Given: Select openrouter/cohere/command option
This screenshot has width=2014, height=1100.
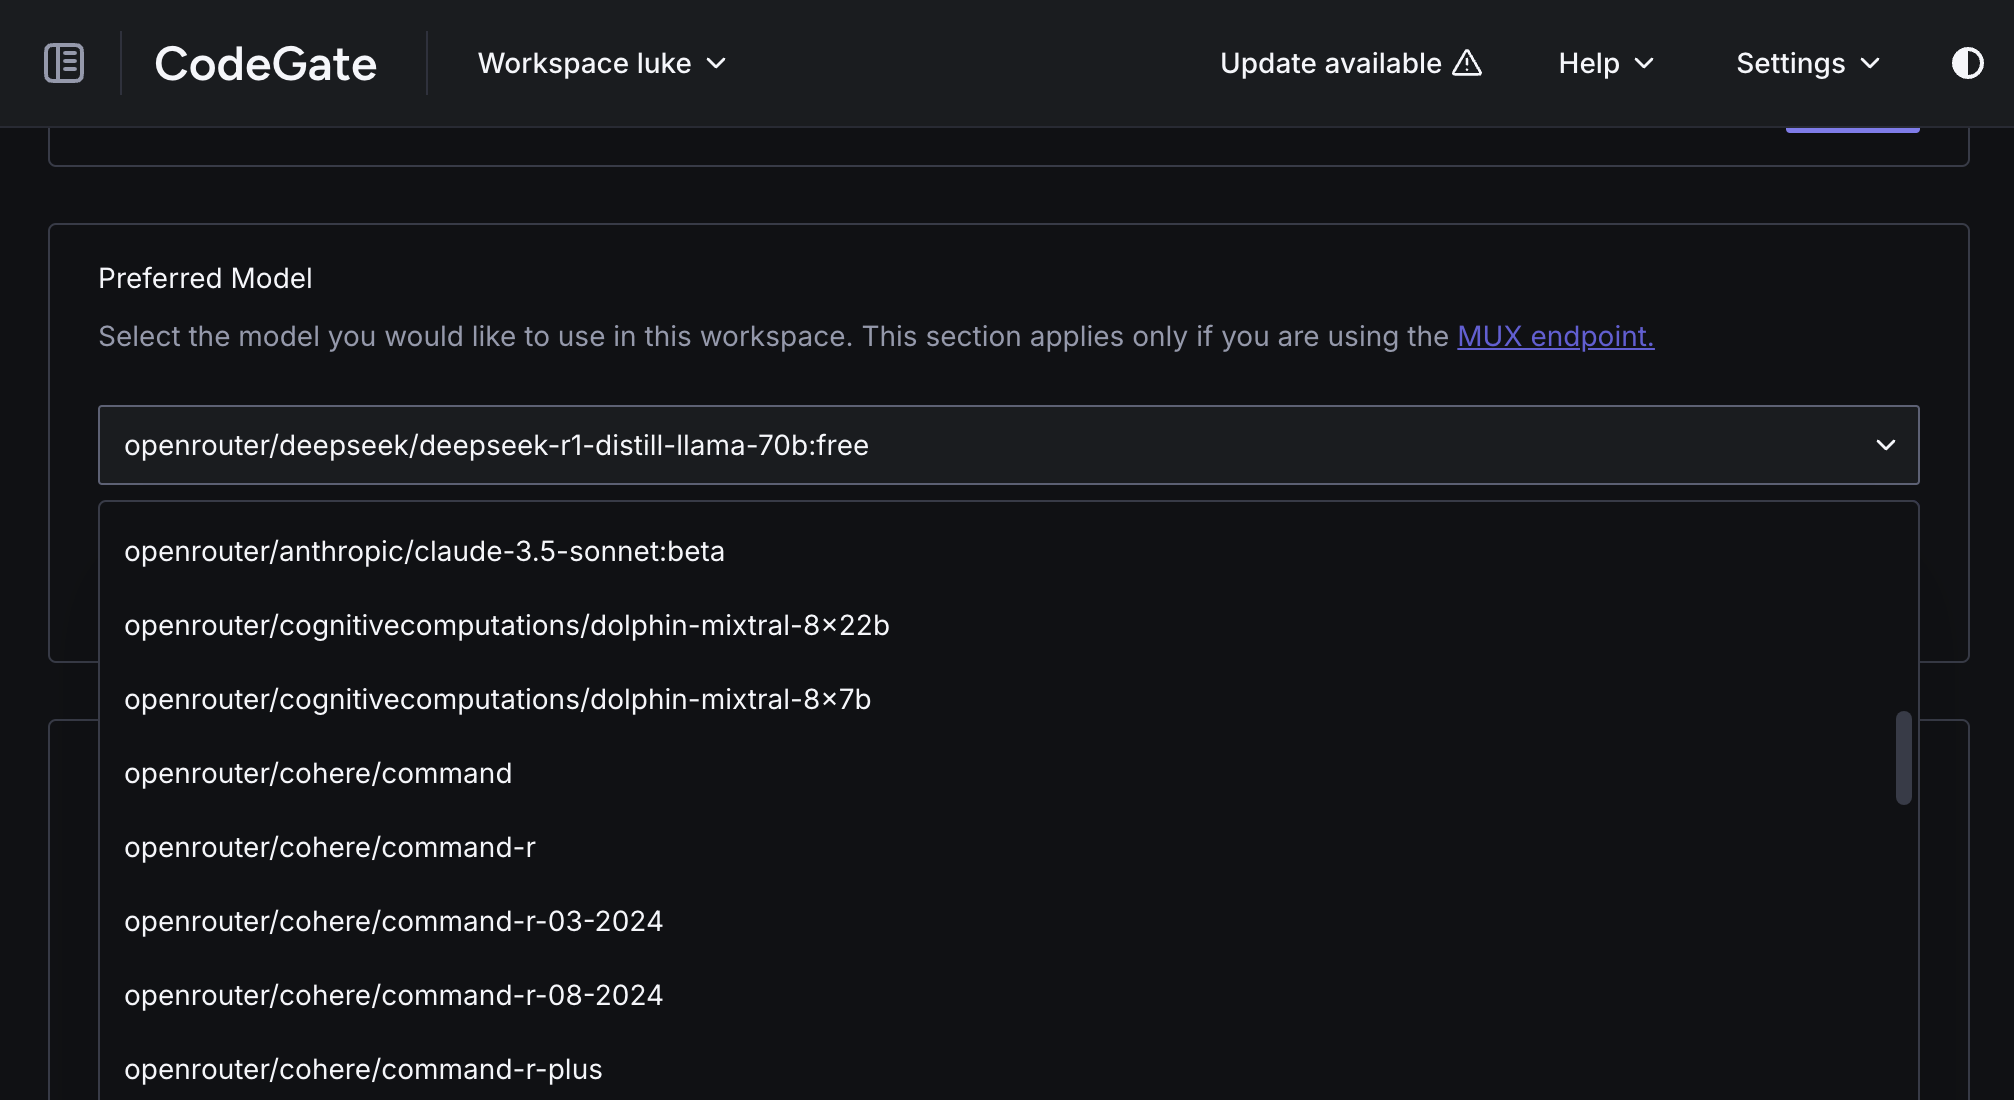Looking at the screenshot, I should (1008, 773).
